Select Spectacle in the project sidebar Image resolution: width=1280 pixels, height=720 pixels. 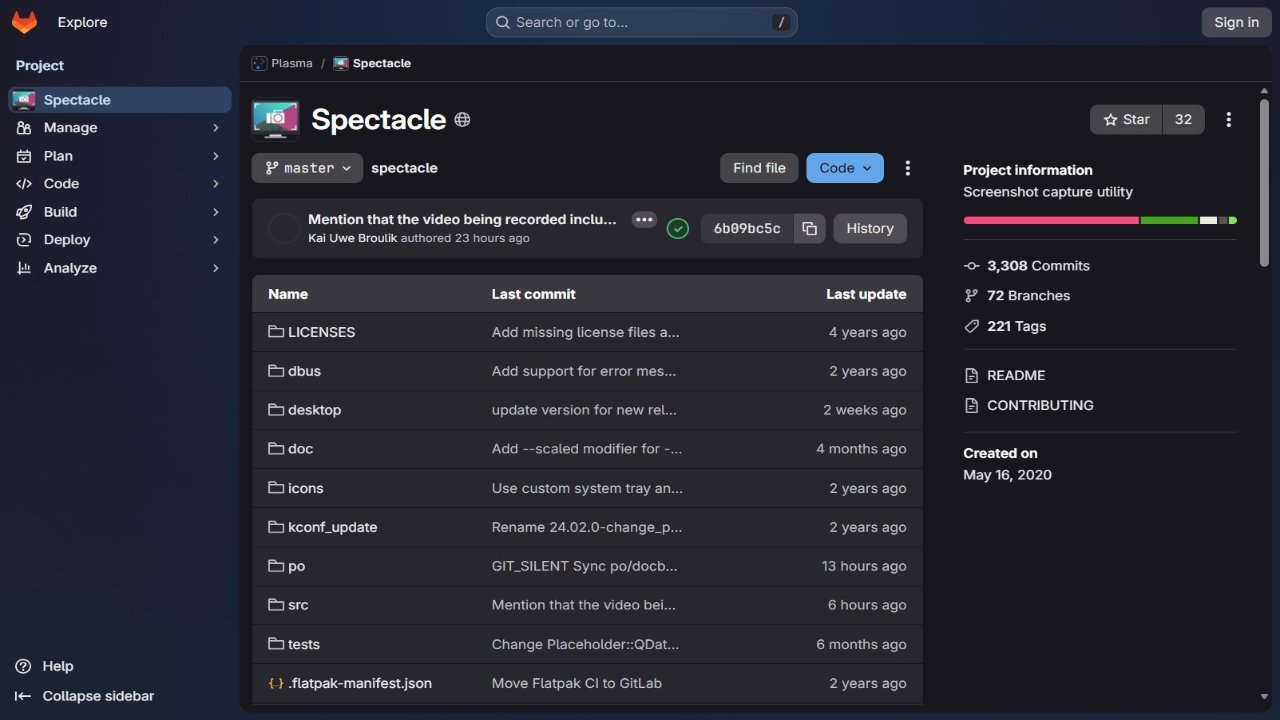120,100
